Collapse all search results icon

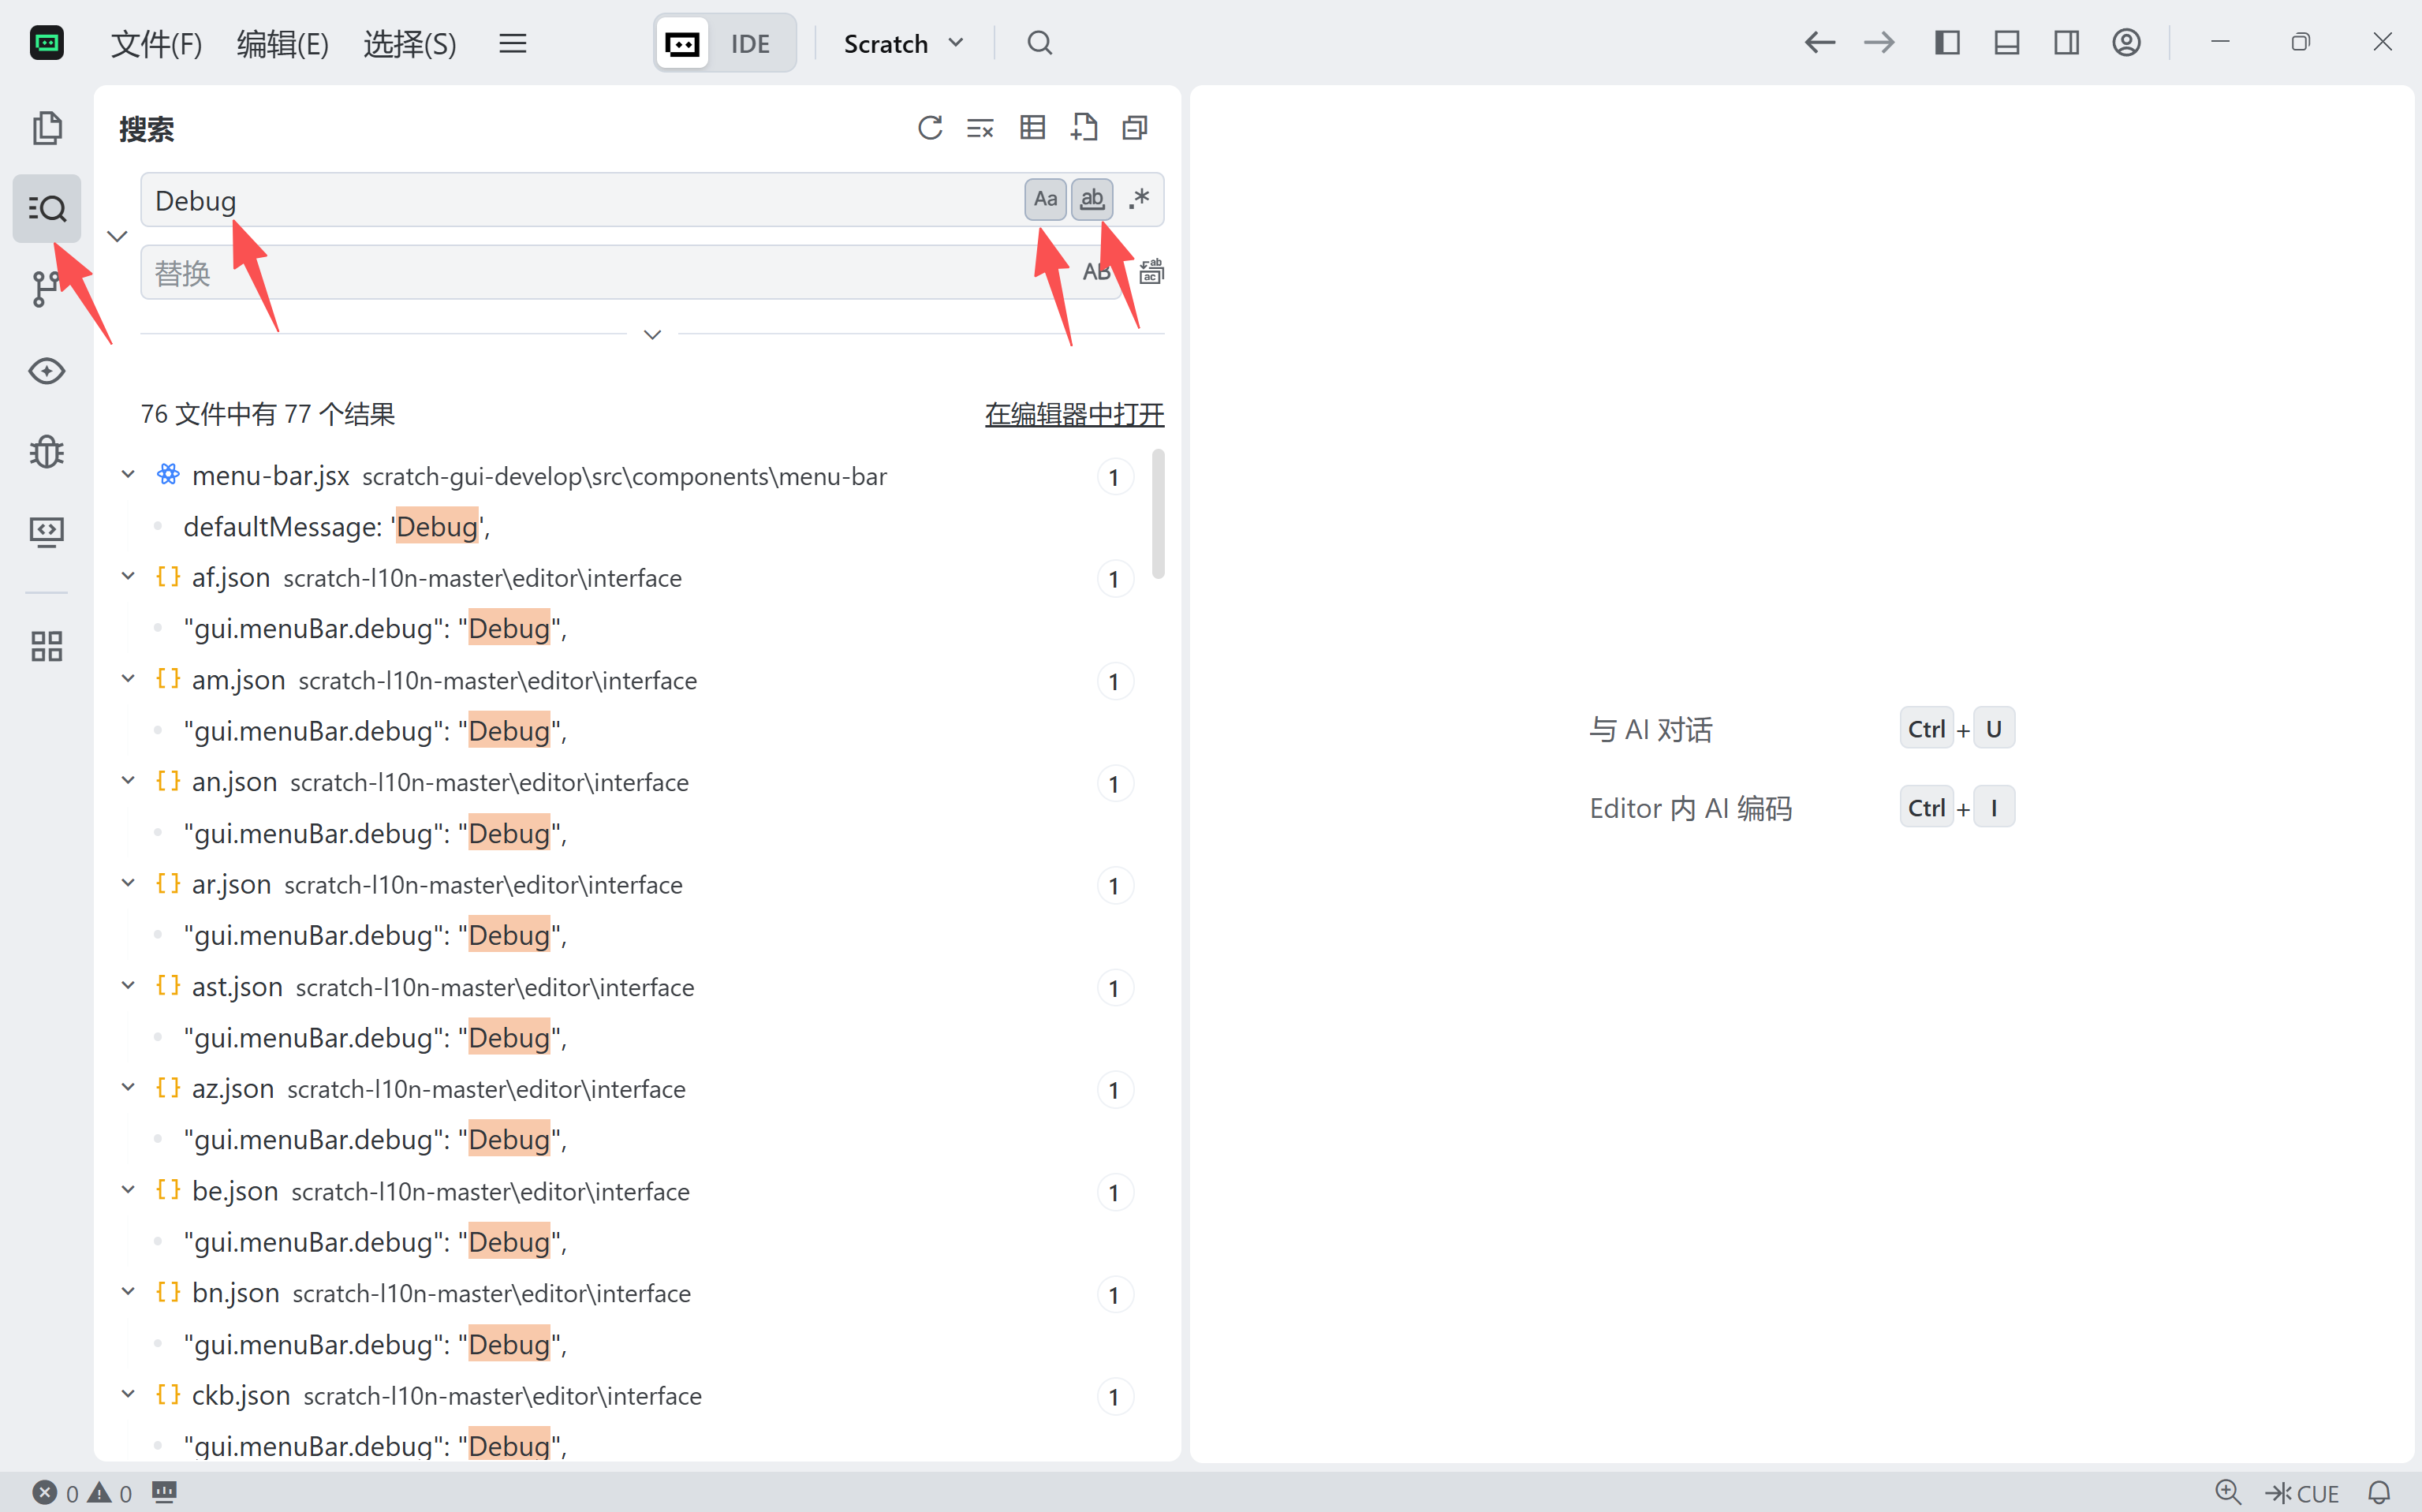[x=1134, y=128]
